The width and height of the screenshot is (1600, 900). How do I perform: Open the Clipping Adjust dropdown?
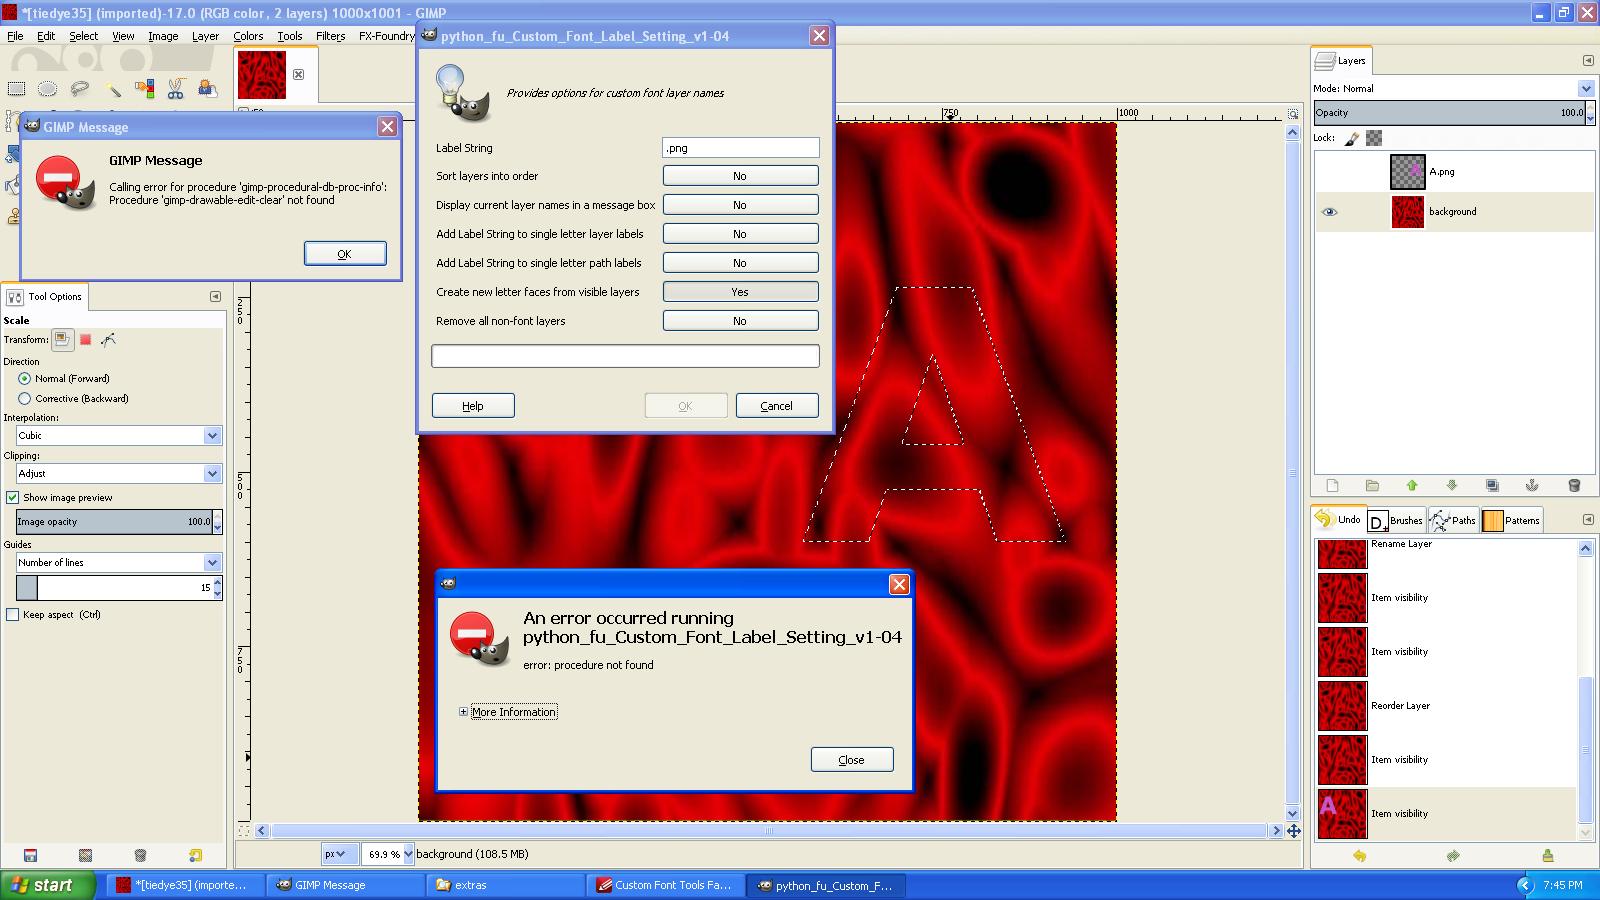tap(118, 474)
